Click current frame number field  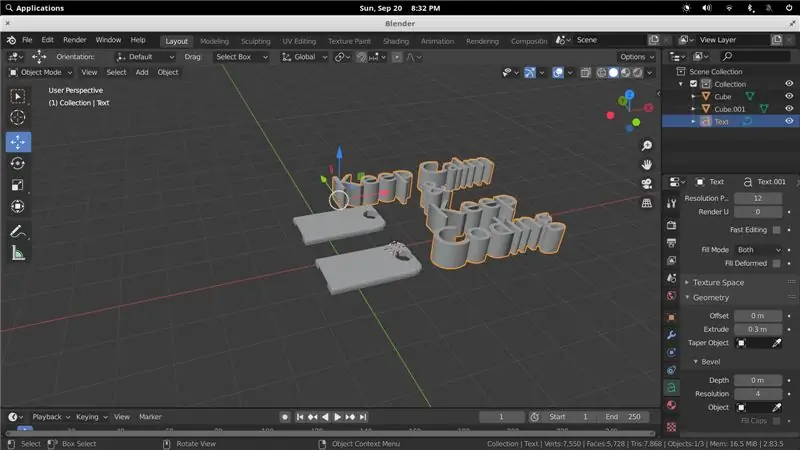(502, 417)
